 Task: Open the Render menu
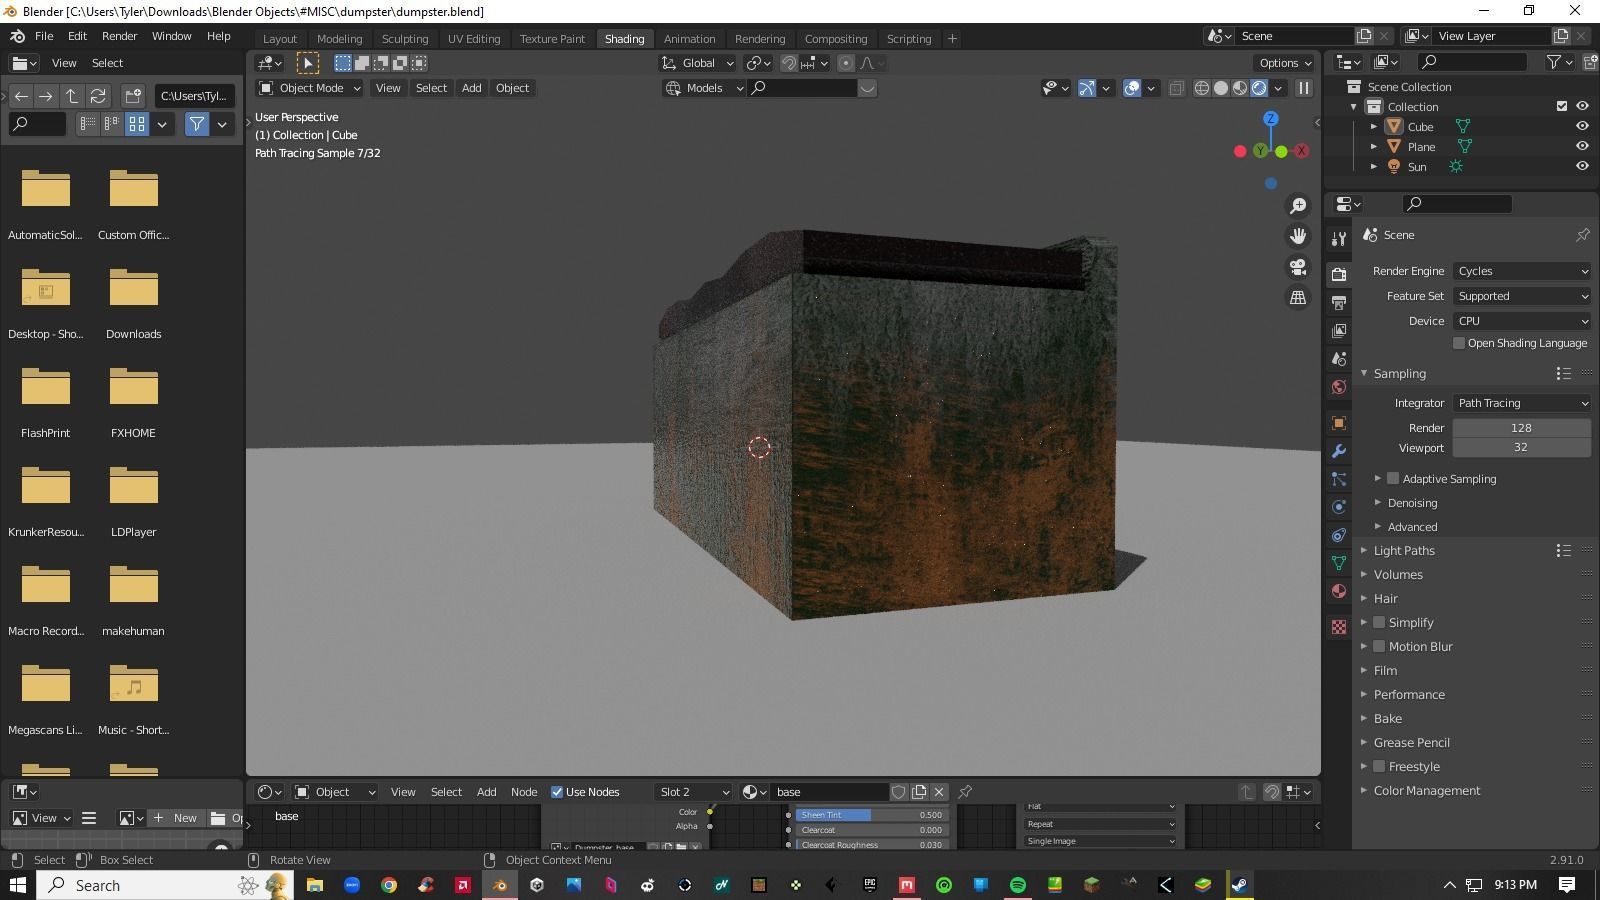tap(119, 36)
